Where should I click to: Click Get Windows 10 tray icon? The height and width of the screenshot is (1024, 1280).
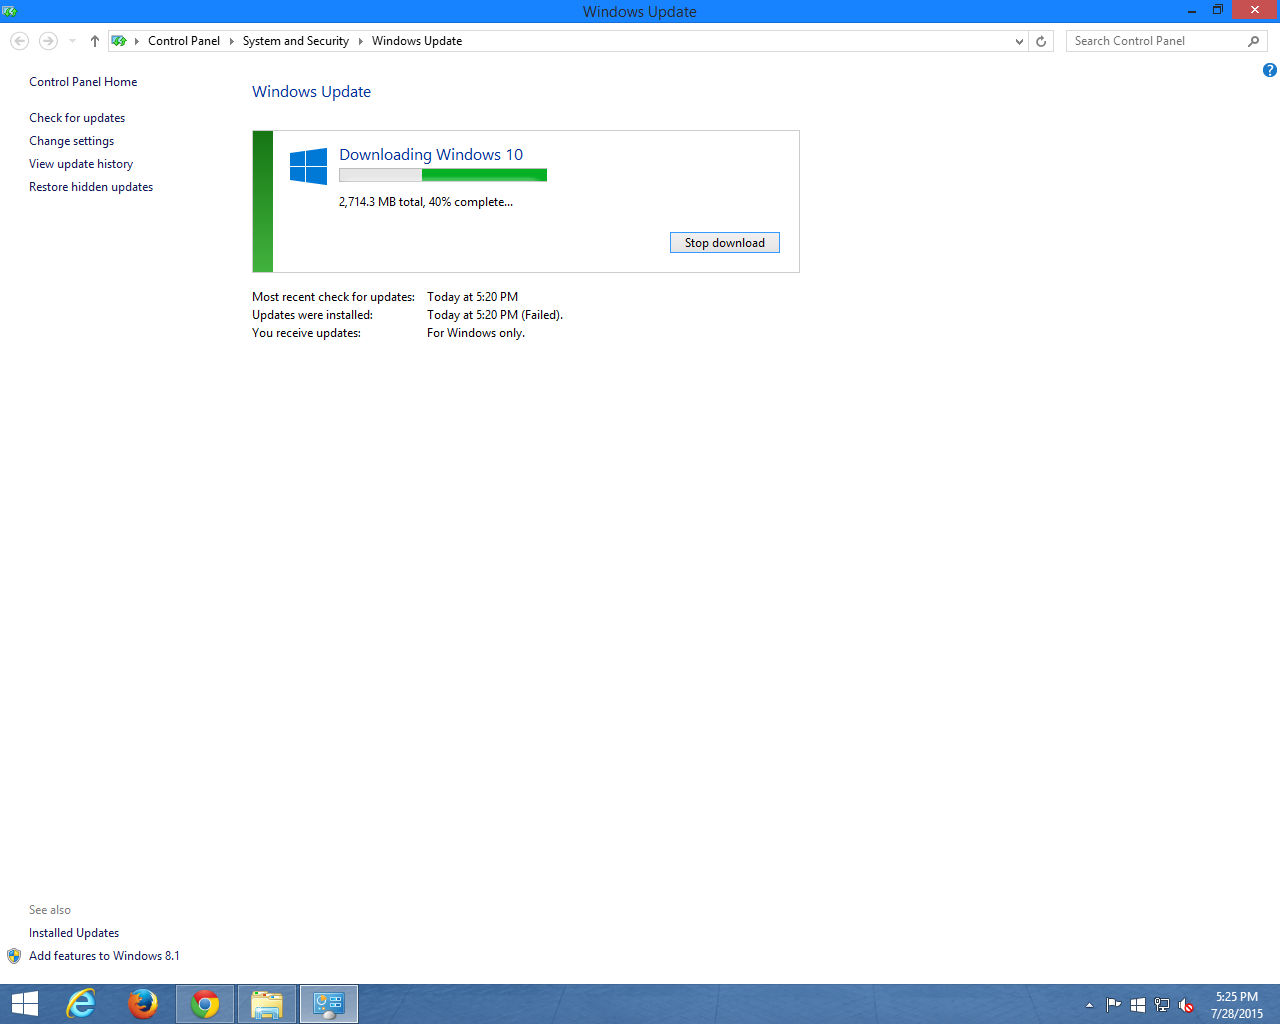(1137, 1005)
